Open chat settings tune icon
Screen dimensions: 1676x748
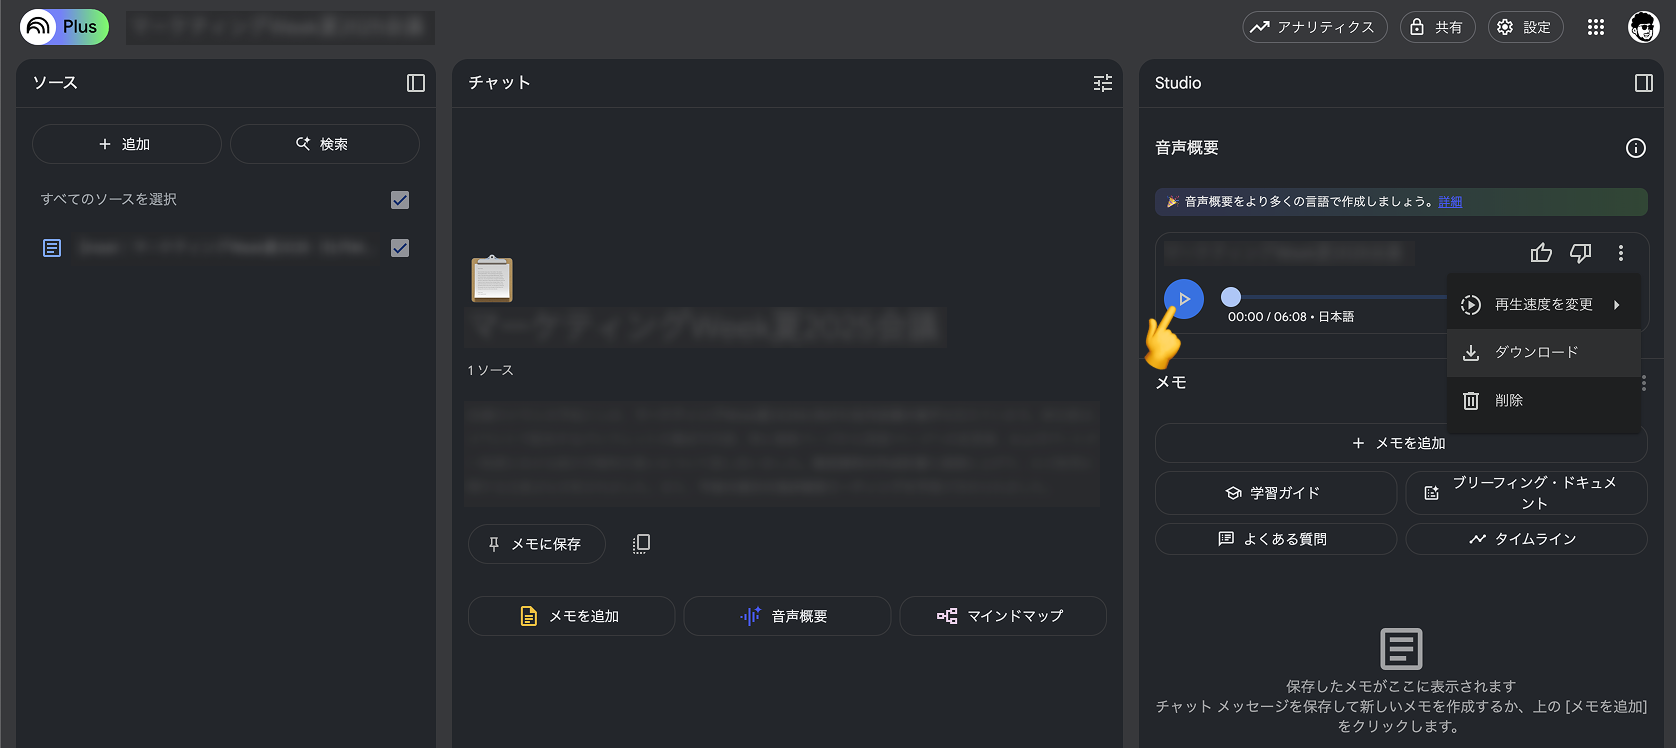(1102, 83)
